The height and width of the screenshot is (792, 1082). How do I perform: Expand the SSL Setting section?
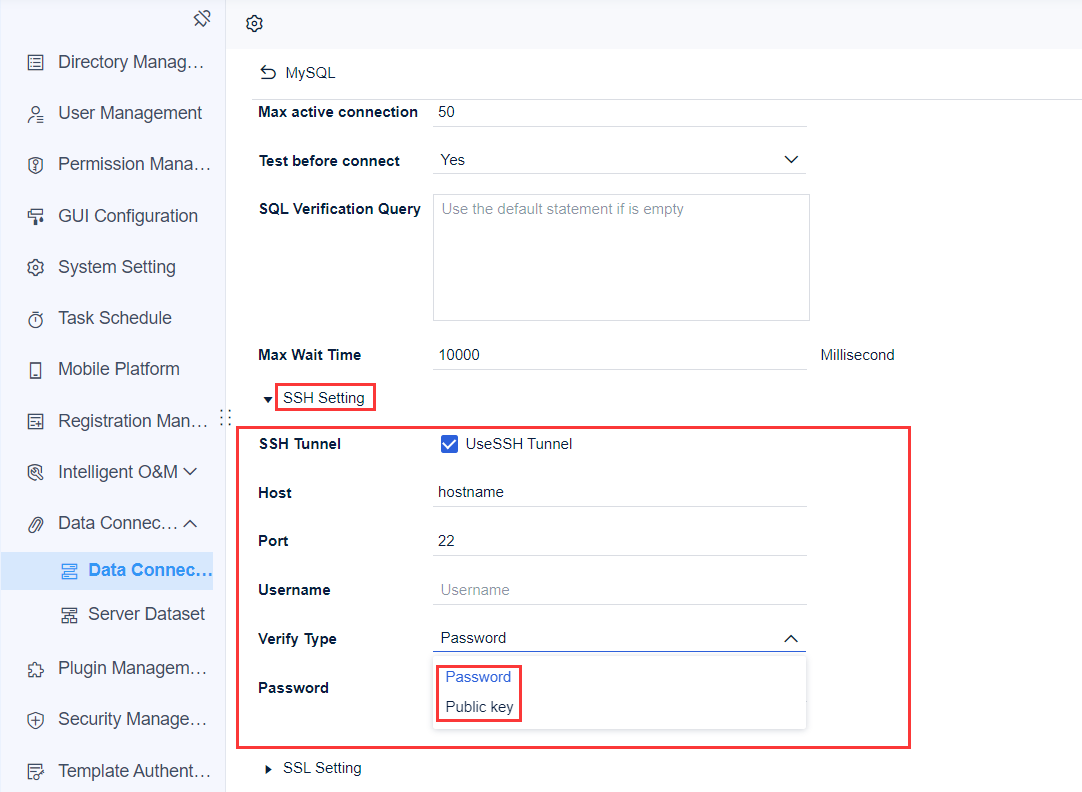[322, 768]
